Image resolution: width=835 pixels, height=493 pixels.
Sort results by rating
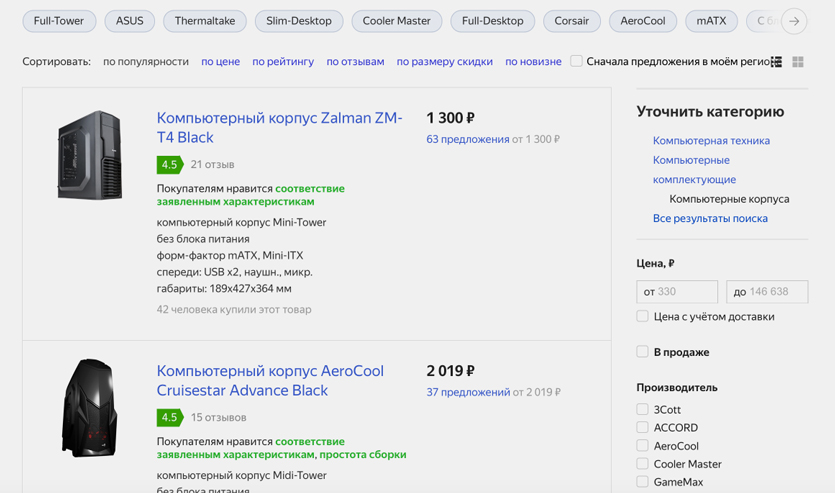point(283,62)
